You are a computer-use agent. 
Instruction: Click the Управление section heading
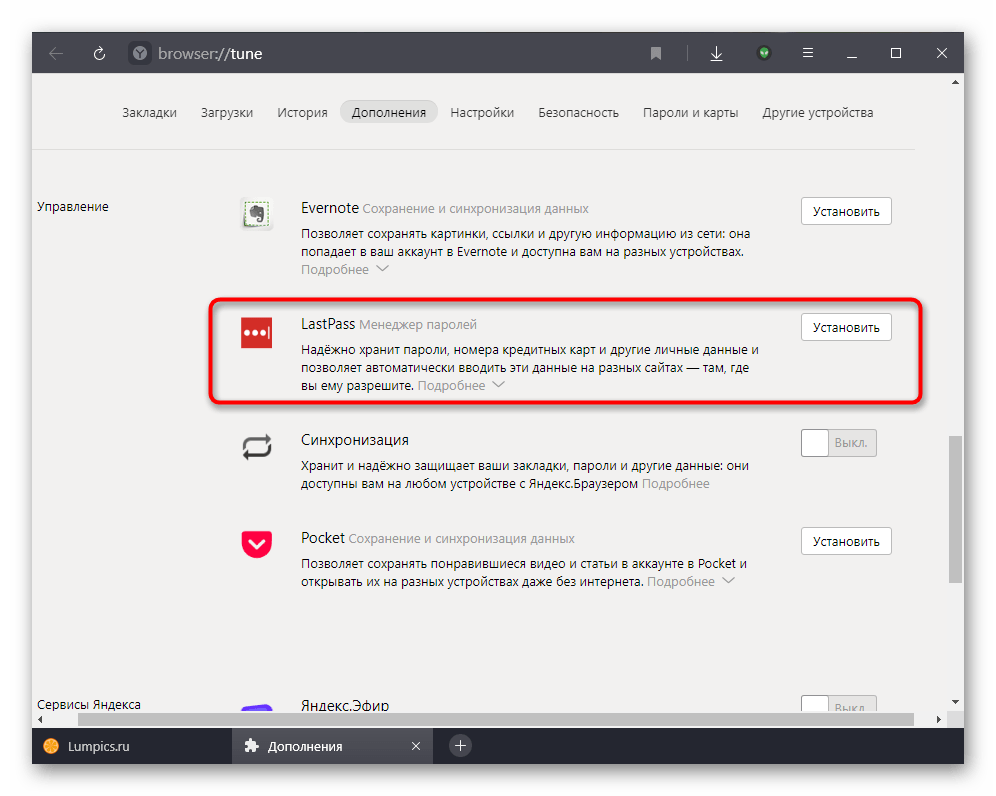point(72,206)
